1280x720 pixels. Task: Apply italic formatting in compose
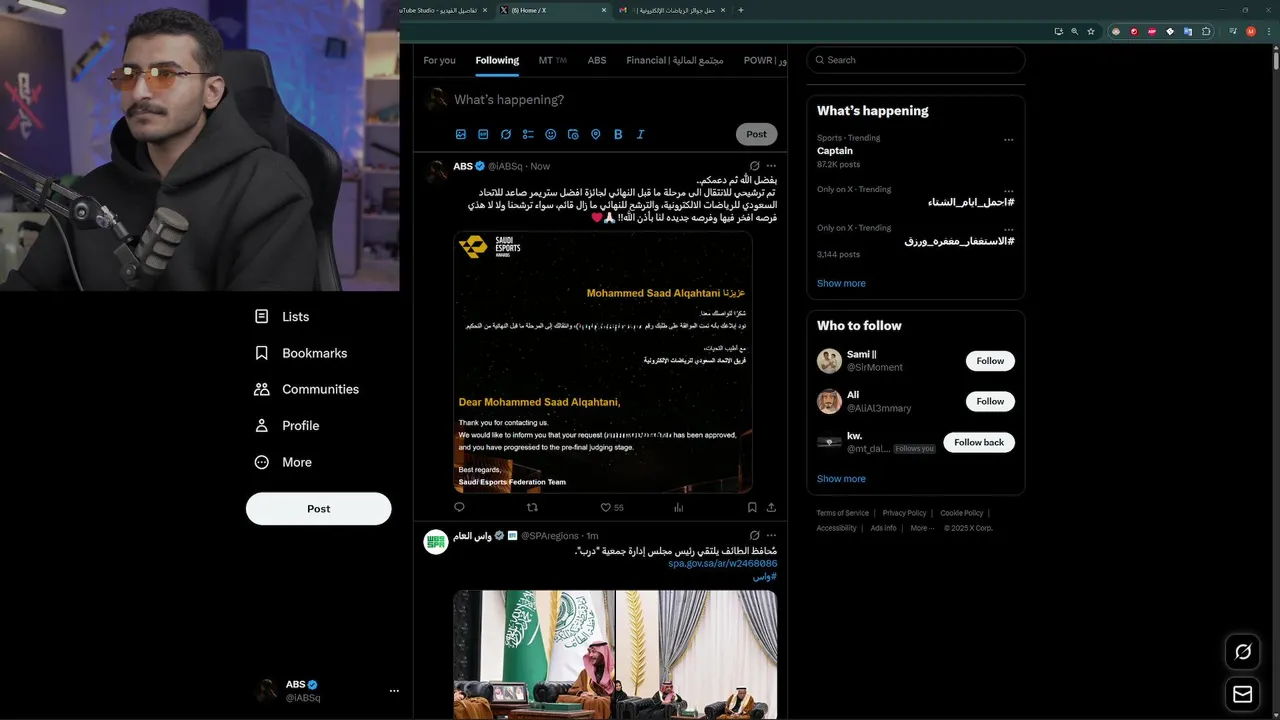click(641, 134)
